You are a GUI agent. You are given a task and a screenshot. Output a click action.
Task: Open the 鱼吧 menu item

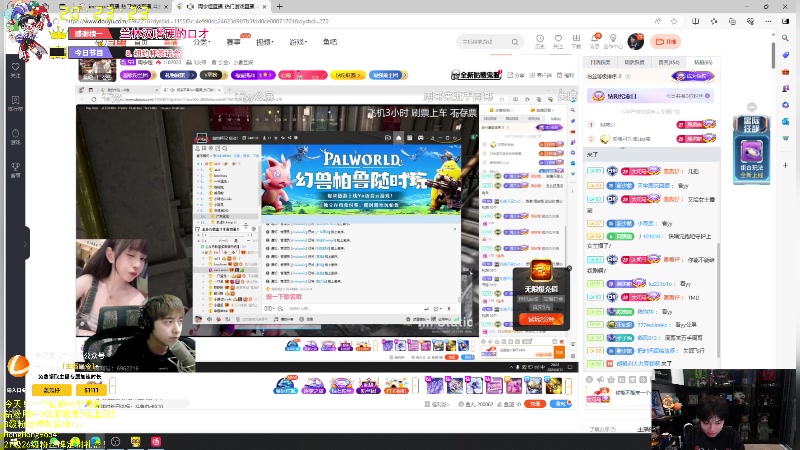pyautogui.click(x=330, y=42)
